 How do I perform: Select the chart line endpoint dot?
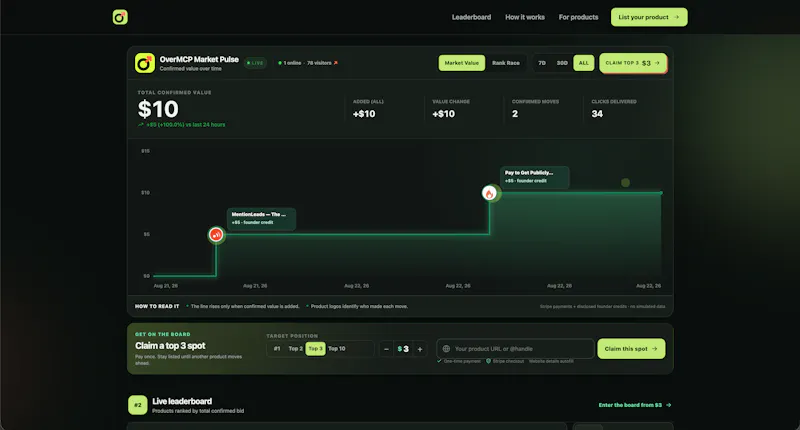(x=661, y=193)
